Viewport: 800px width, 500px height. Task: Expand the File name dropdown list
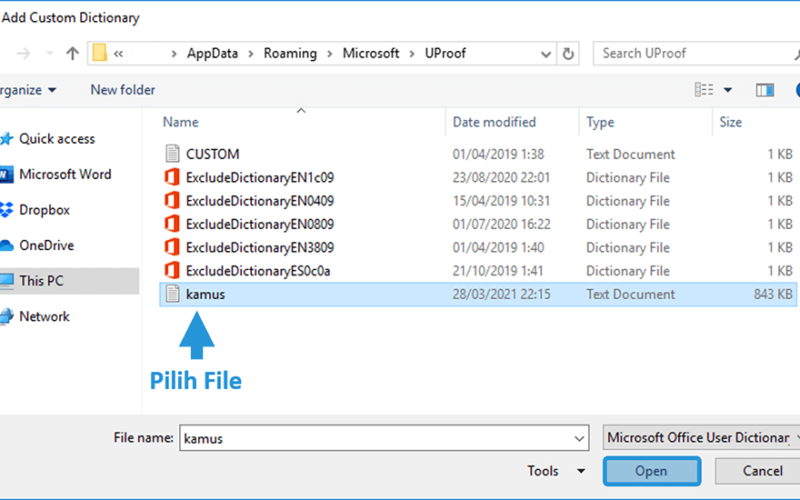(579, 438)
